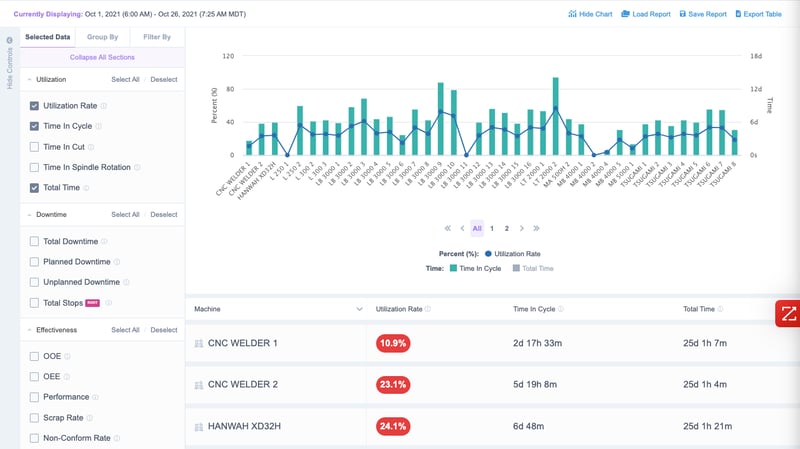Click Select All in Downtime section
The width and height of the screenshot is (800, 449).
[125, 215]
